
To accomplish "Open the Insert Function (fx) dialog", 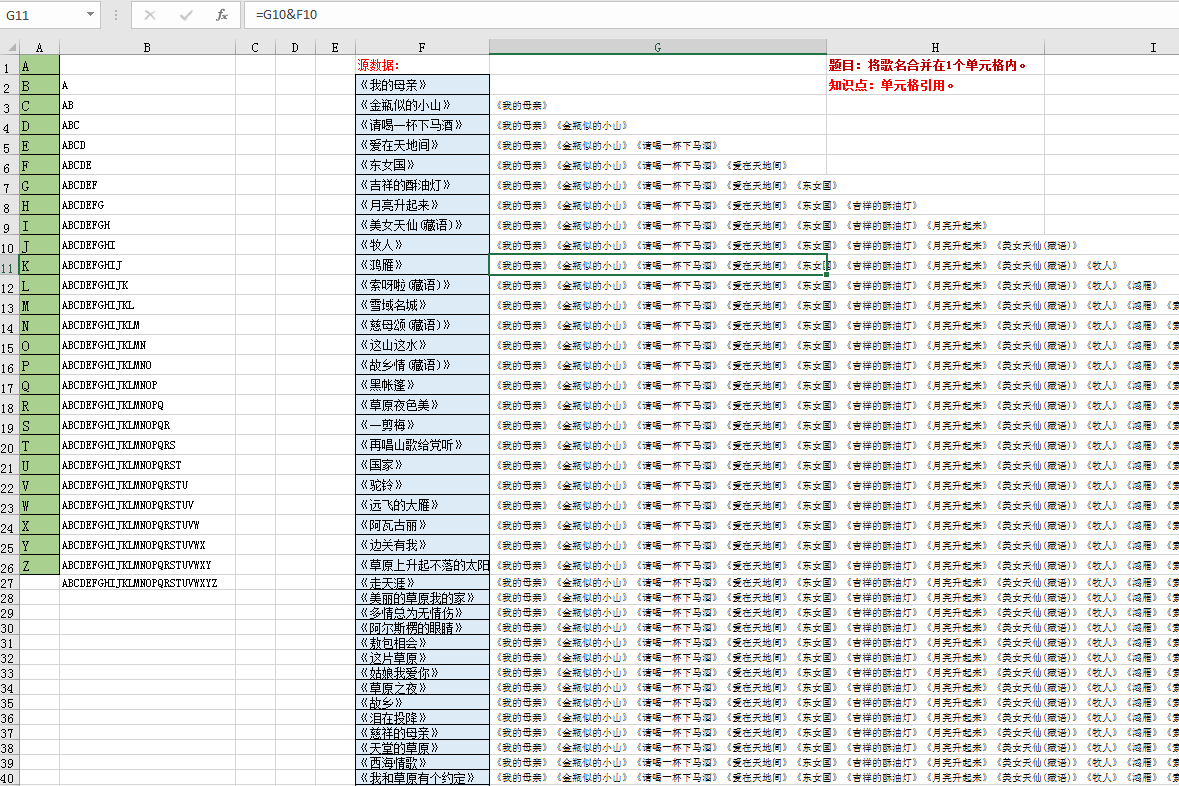I will pyautogui.click(x=222, y=15).
